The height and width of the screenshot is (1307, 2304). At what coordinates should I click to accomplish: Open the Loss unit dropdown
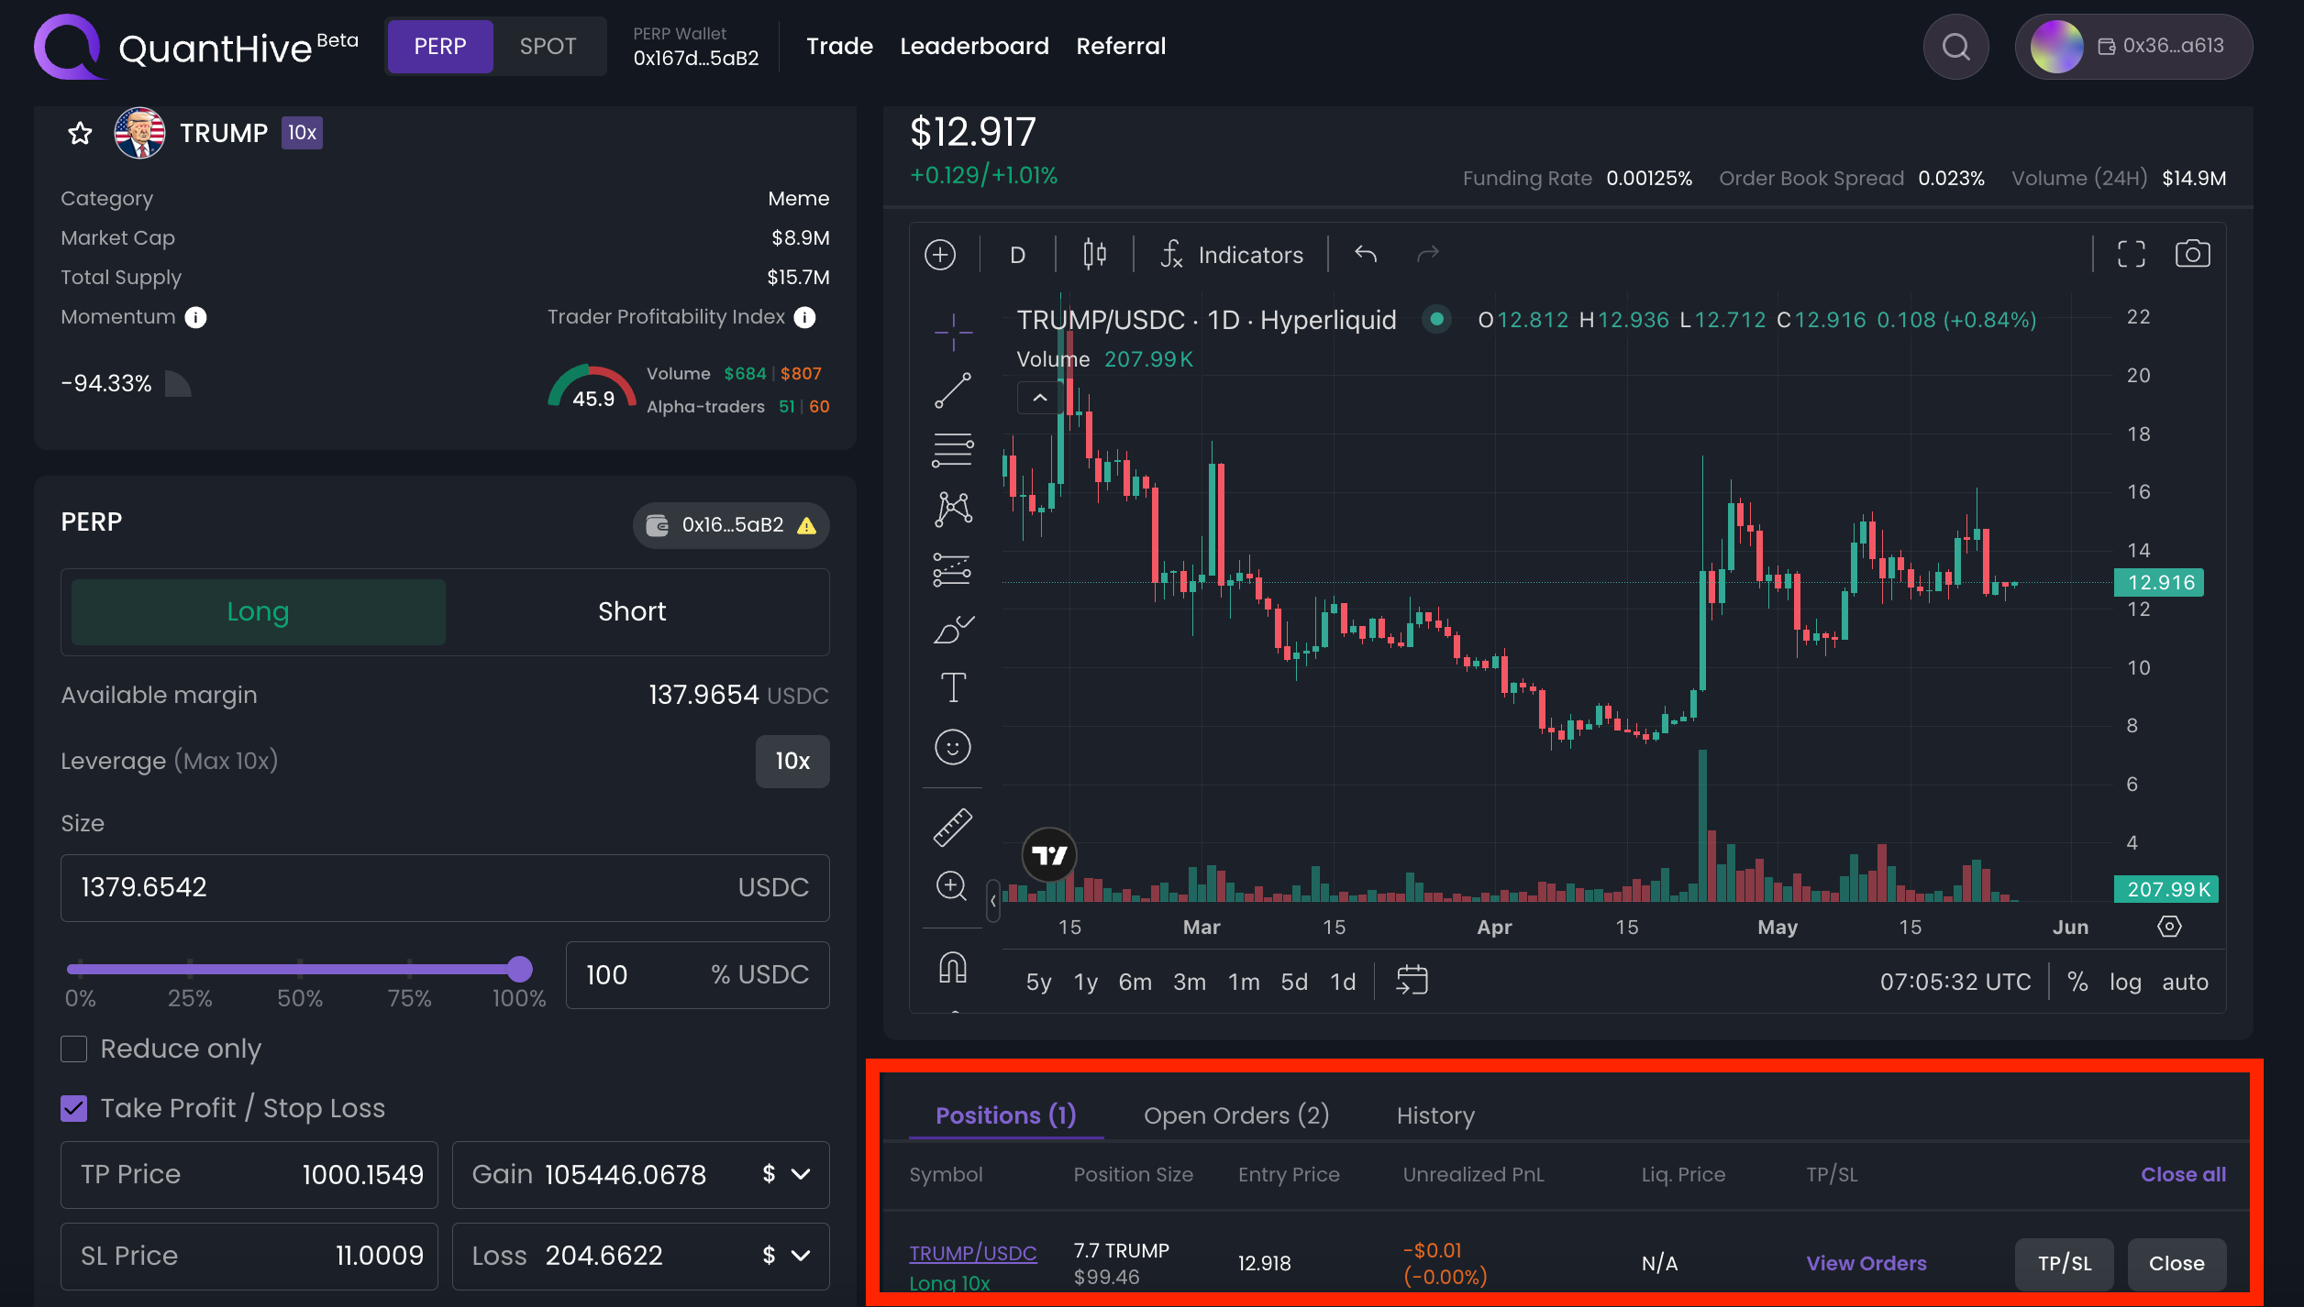(x=787, y=1255)
